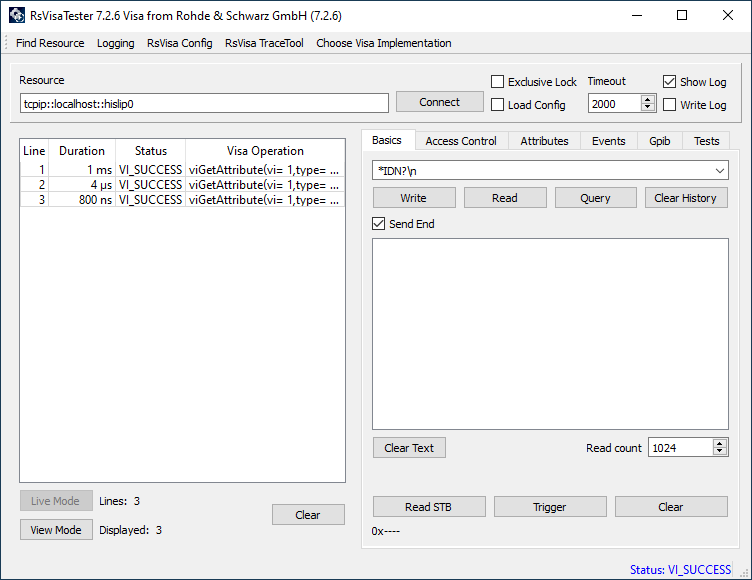Click the Line column header
This screenshot has height=580, width=752.
(34, 151)
